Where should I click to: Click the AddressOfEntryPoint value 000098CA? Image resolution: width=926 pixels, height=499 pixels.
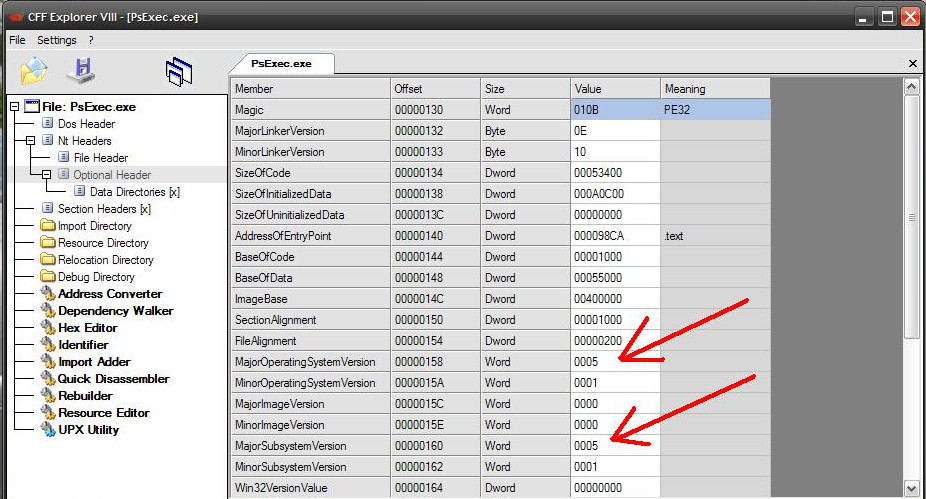615,236
